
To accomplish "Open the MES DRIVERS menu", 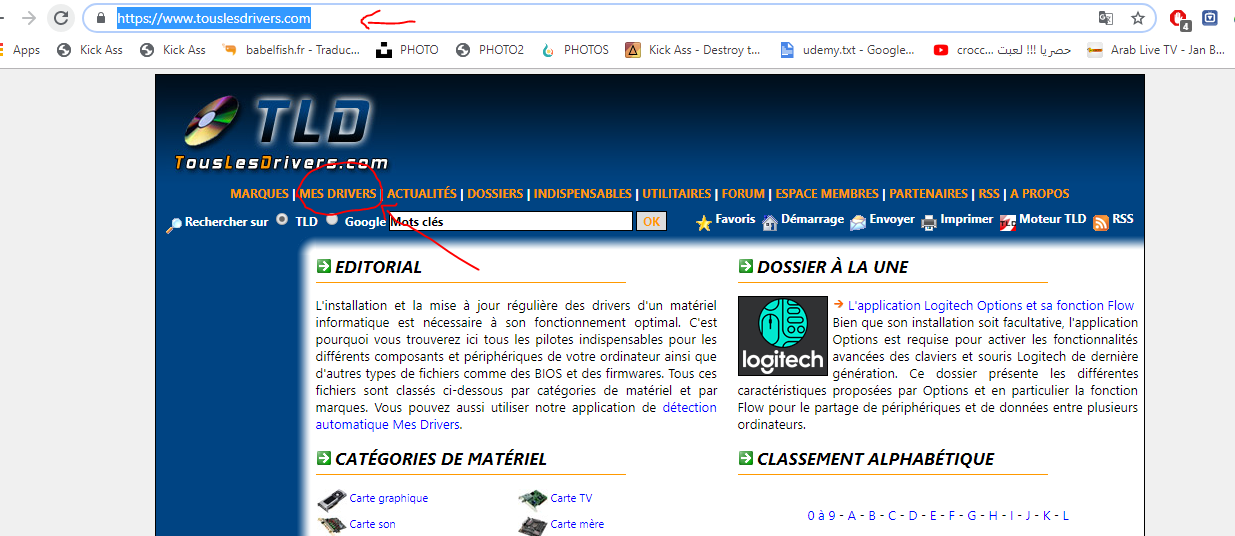I will pos(338,194).
